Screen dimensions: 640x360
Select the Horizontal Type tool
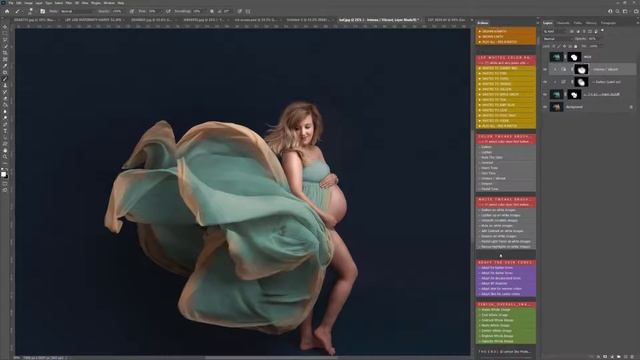(4, 131)
